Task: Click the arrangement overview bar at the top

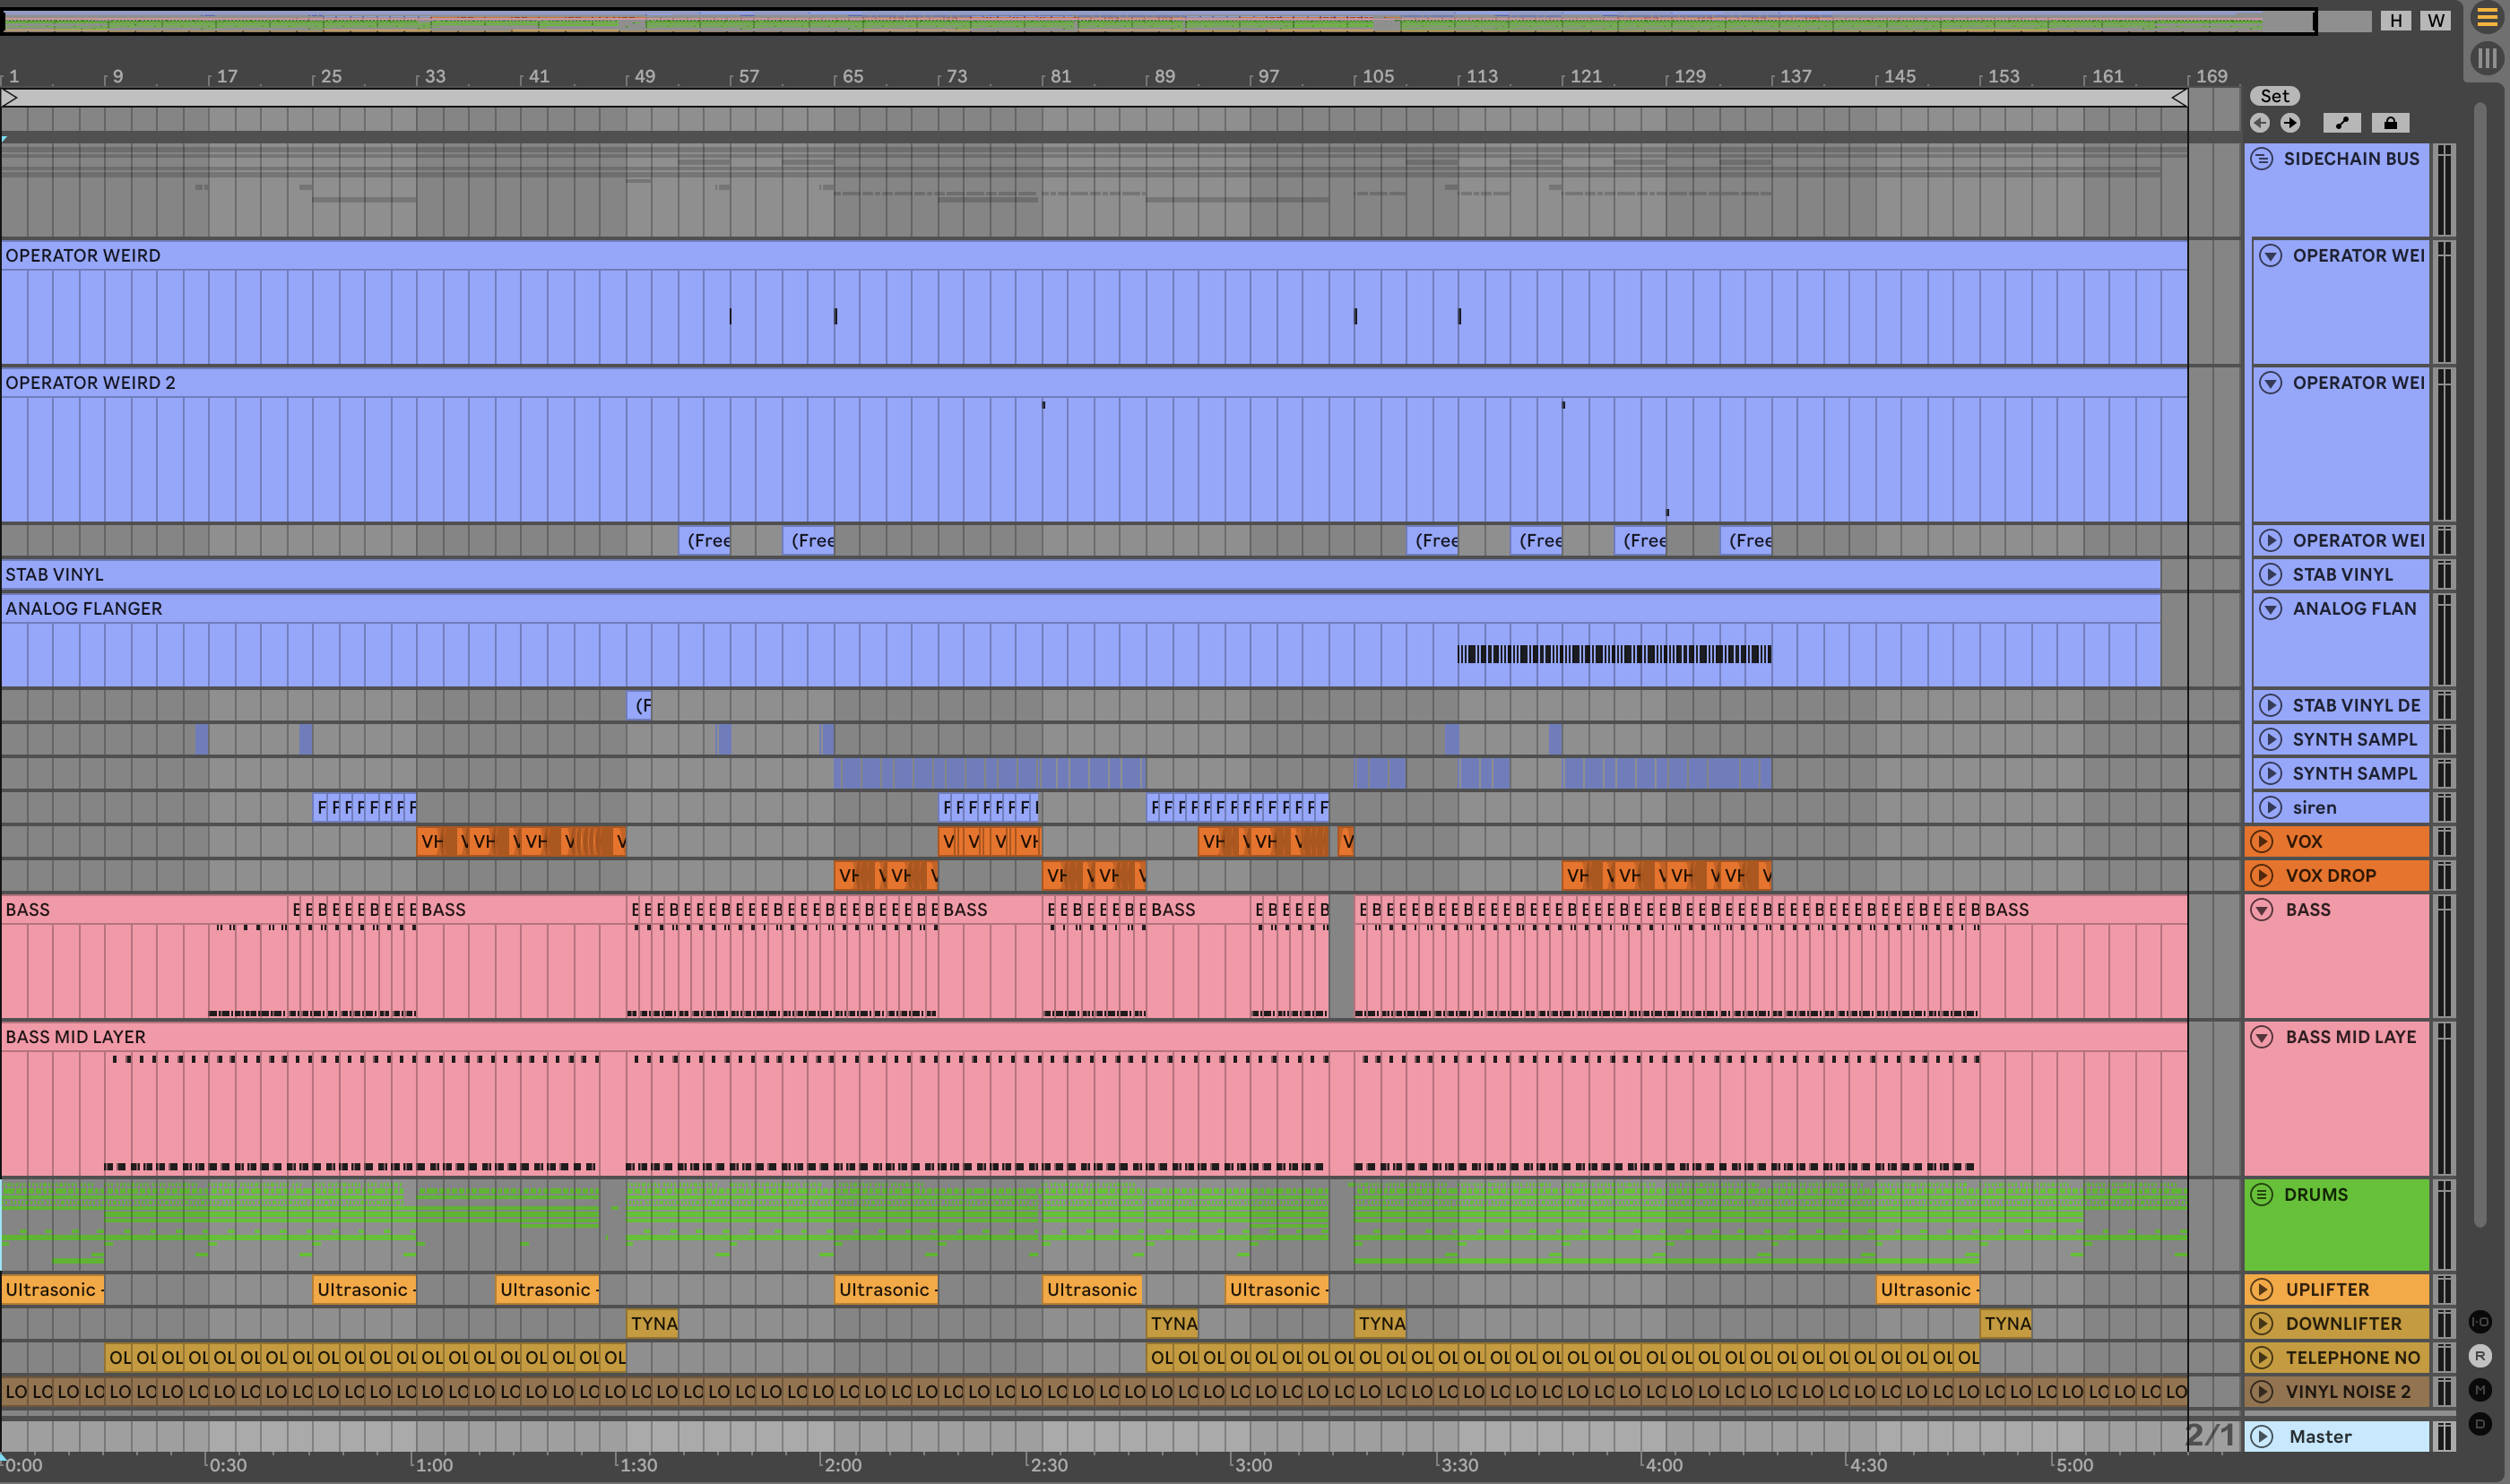Action: click(x=1150, y=21)
